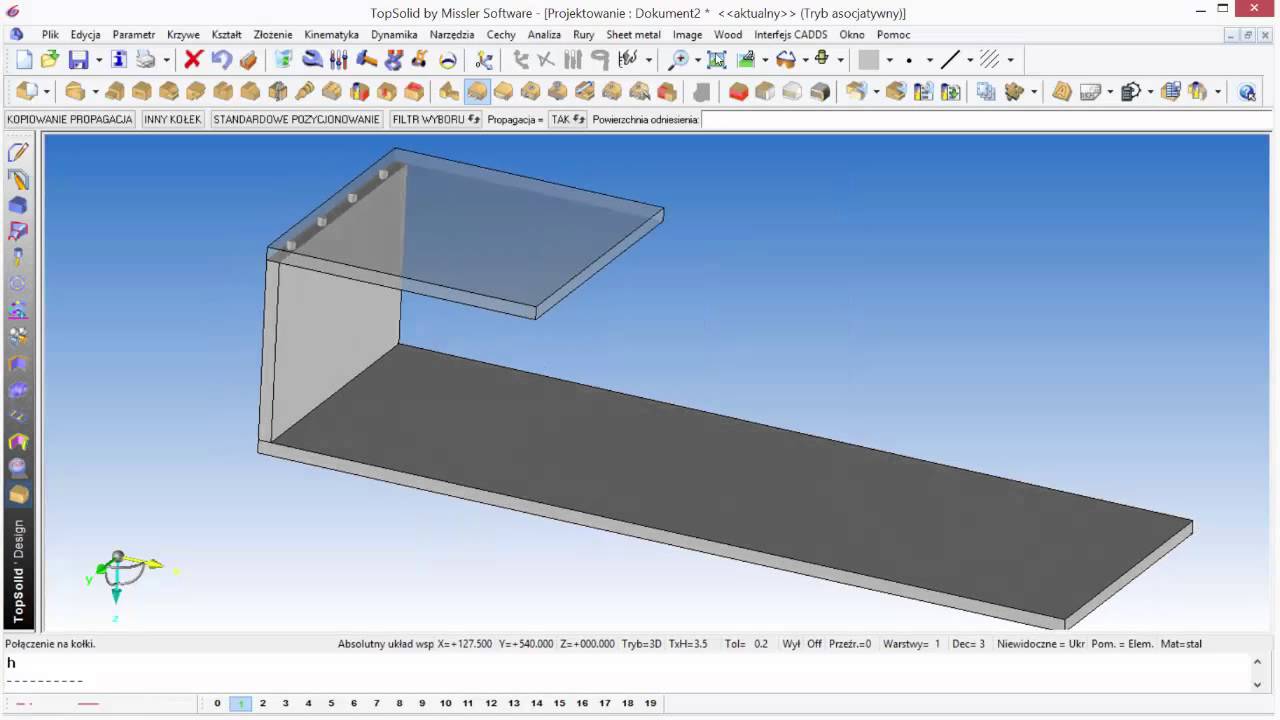Undo the last action with the blue arrow

[221, 60]
